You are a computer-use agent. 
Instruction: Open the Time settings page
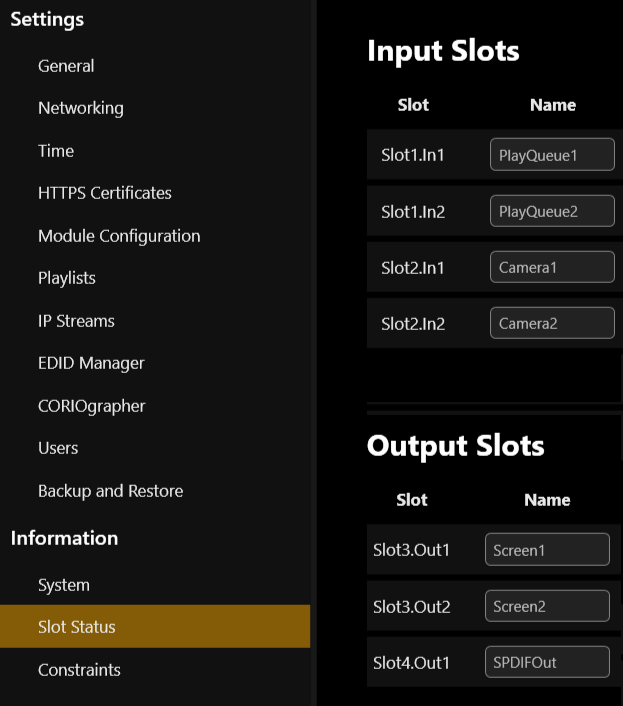(x=56, y=151)
